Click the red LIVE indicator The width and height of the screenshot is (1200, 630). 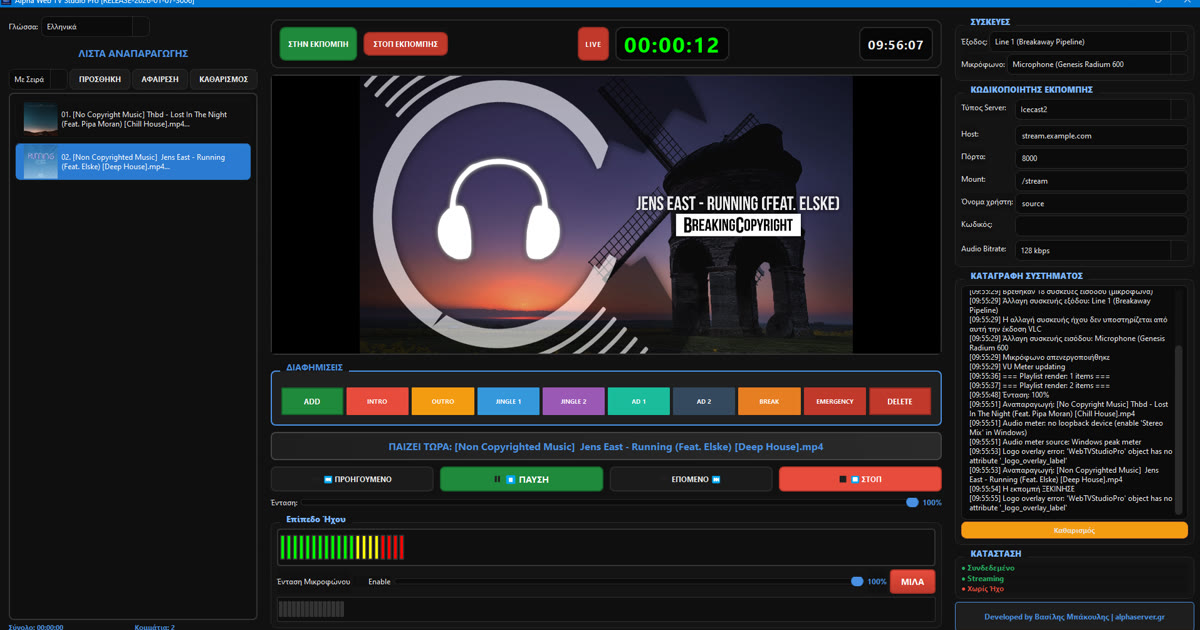(x=593, y=44)
